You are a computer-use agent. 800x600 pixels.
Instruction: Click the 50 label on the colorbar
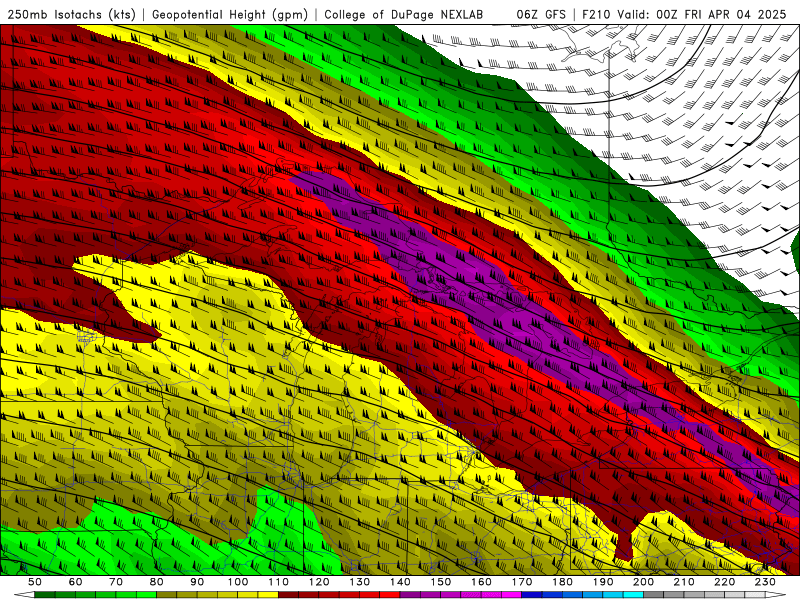click(35, 582)
